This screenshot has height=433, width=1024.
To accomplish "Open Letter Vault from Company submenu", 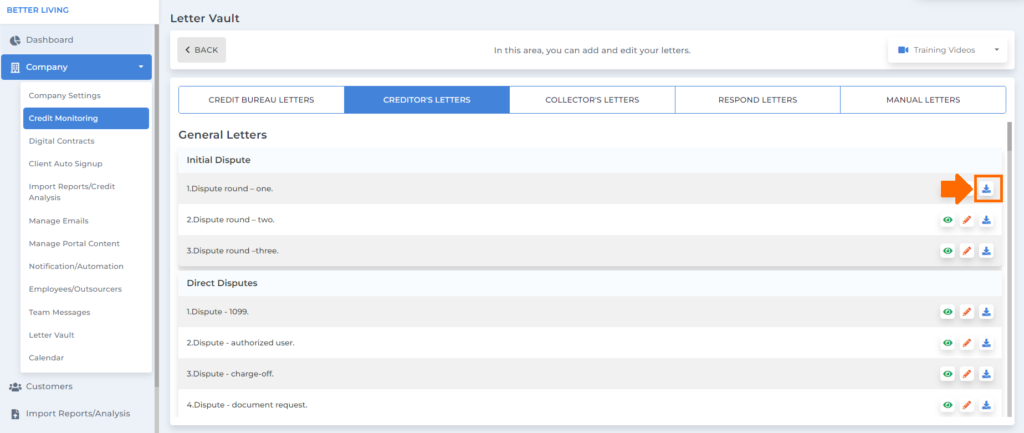I will tap(52, 335).
